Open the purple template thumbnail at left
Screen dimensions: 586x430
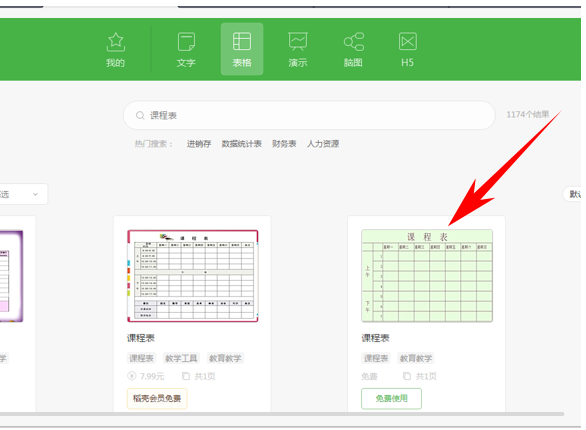coord(11,276)
